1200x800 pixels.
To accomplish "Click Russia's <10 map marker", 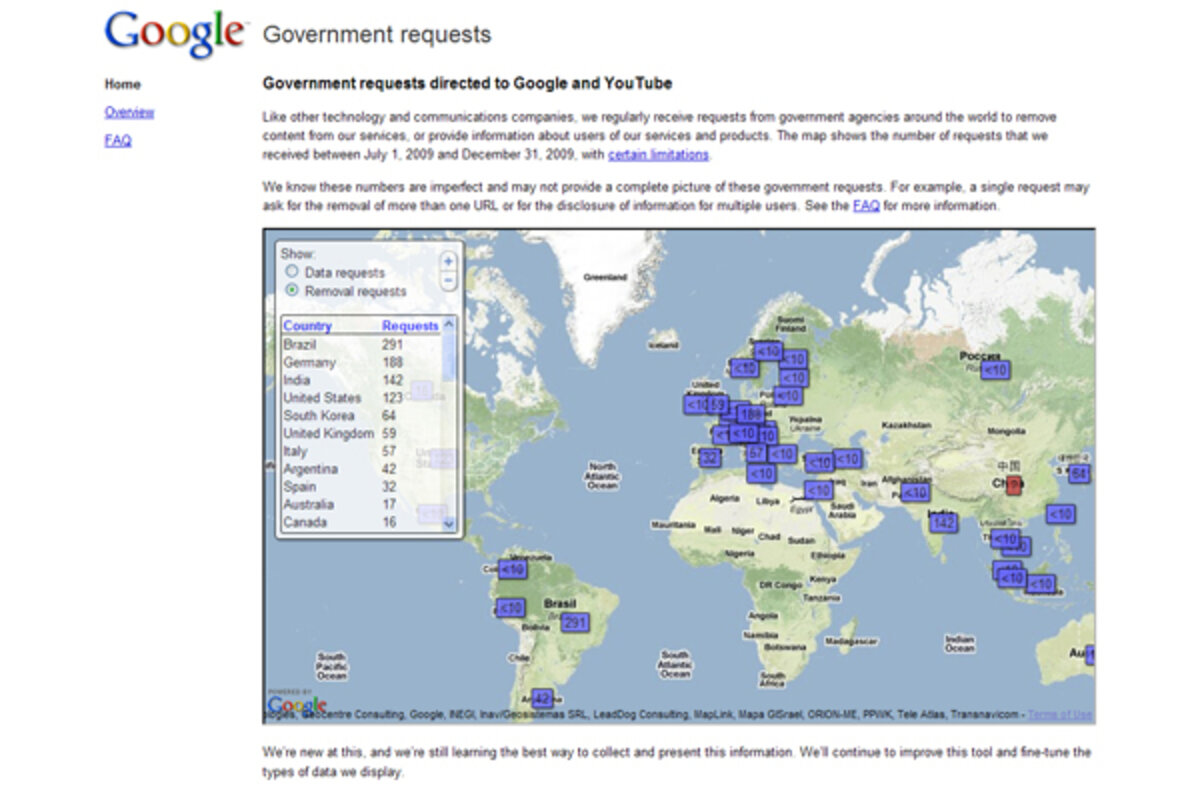I will pos(994,370).
